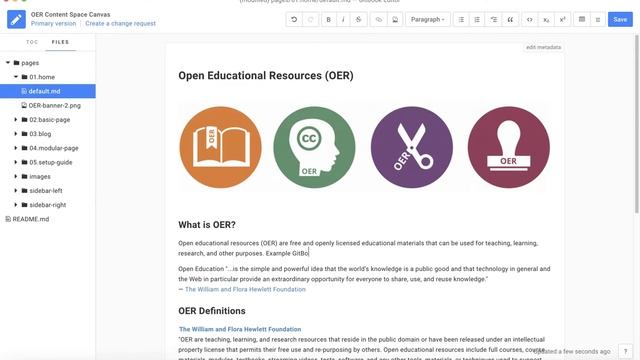640x360 pixels.
Task: Open the bold Hewlett Foundation link under OER Definitions
Action: 240,329
